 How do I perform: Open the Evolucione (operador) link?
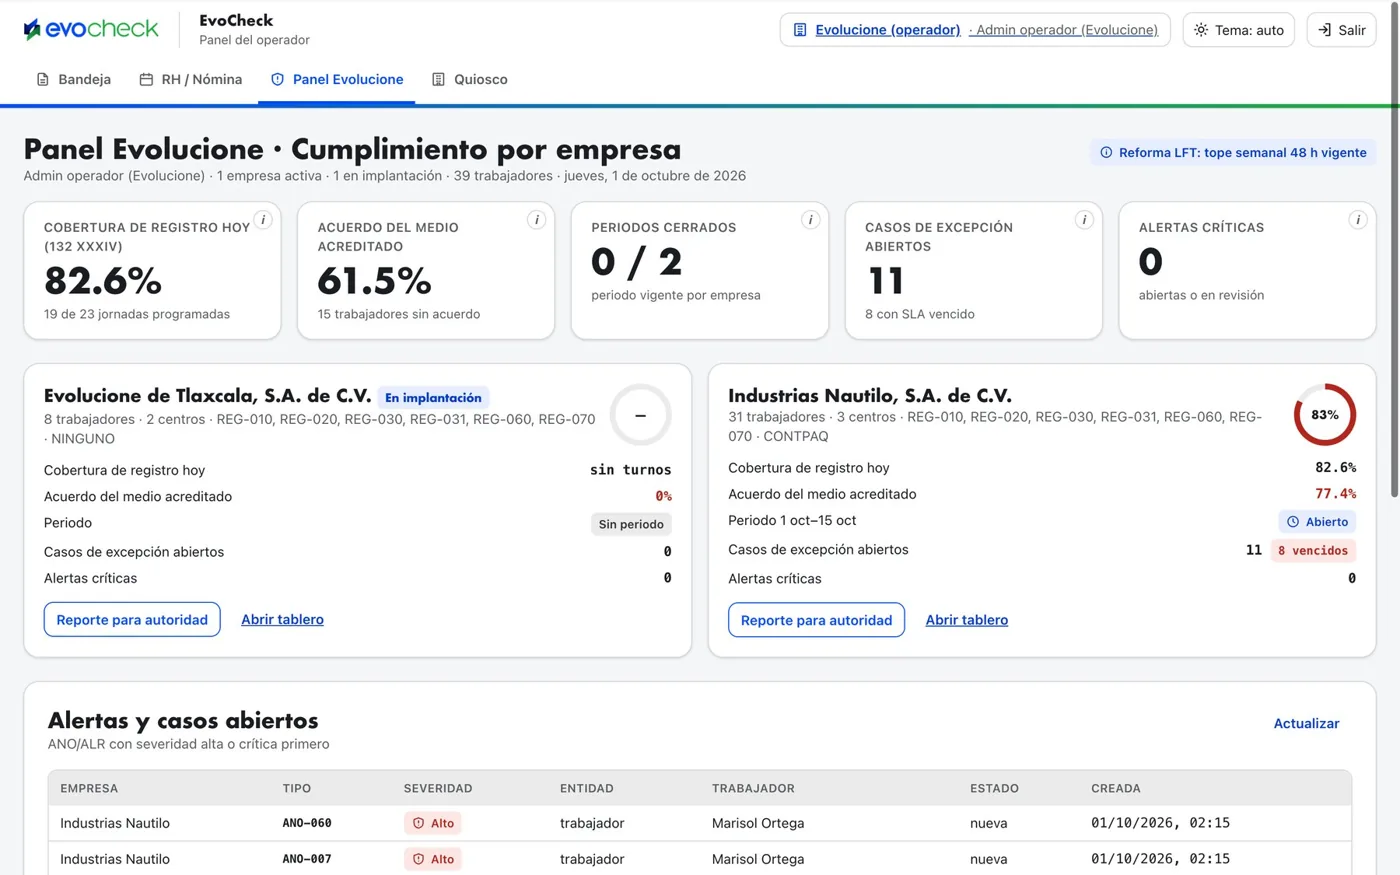click(888, 30)
